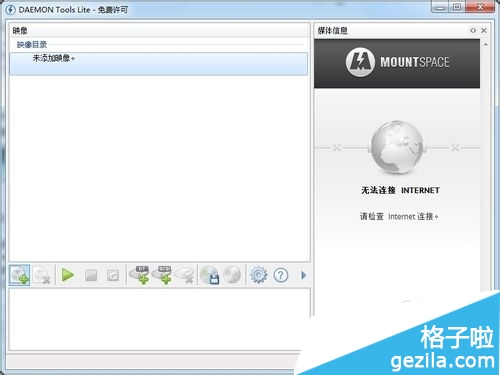This screenshot has width=500, height=375.
Task: Click the gray Unmount stop button
Action: [x=91, y=275]
